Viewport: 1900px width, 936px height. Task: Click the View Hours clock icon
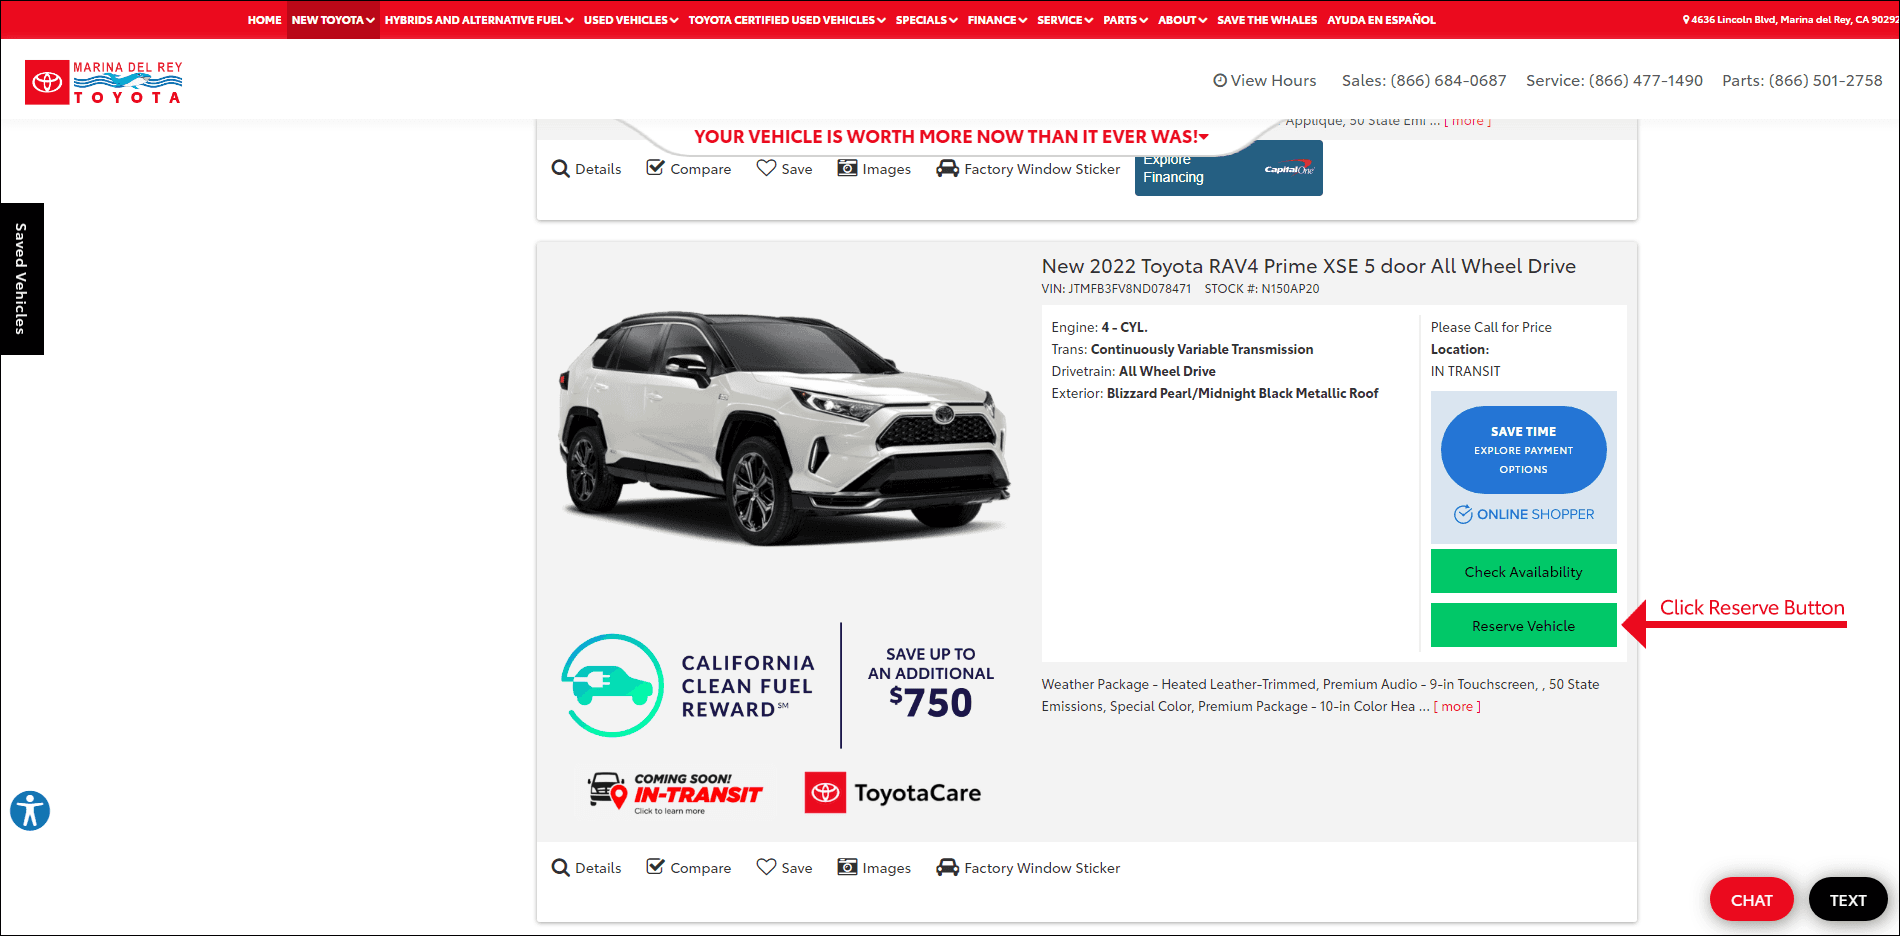tap(1219, 80)
